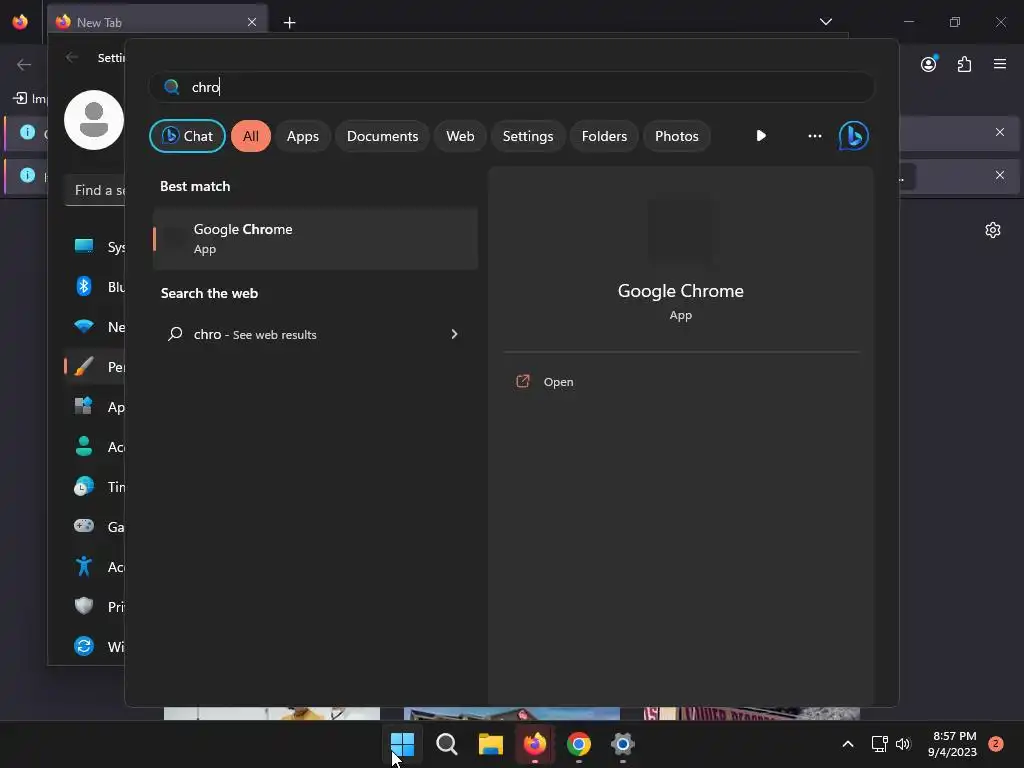The height and width of the screenshot is (768, 1024).
Task: Open notification center badge
Action: 996,744
